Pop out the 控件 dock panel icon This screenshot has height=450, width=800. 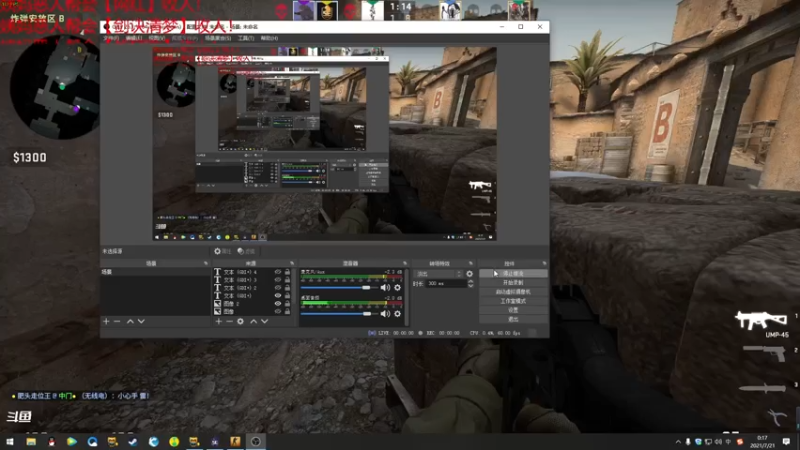[x=544, y=263]
